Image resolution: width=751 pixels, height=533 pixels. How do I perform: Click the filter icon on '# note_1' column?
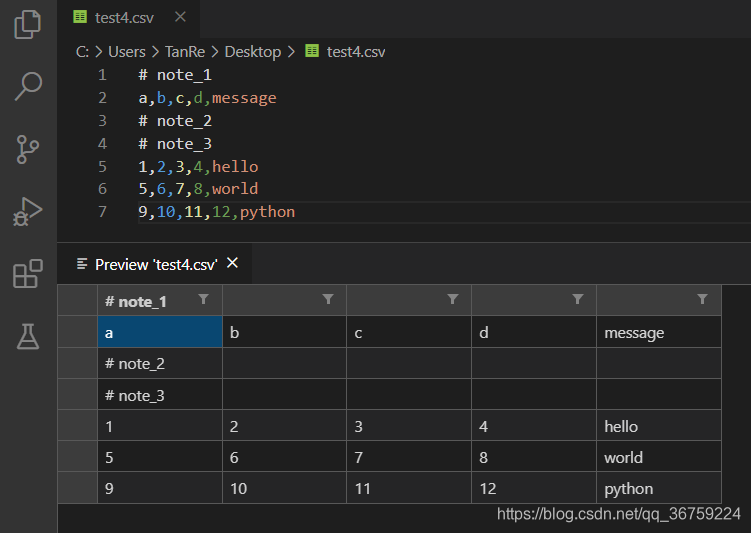[x=204, y=299]
